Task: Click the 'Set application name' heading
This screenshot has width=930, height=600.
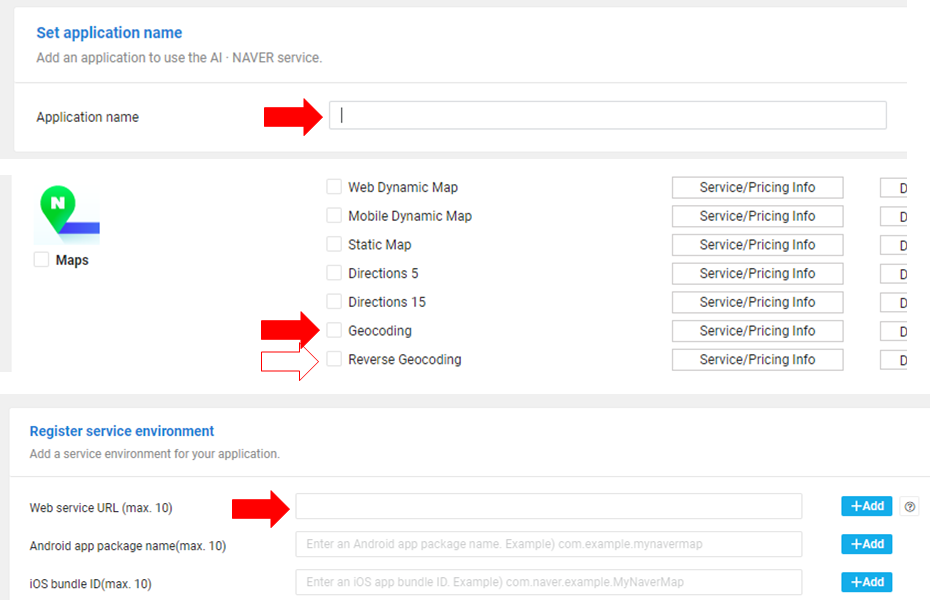Action: click(109, 33)
